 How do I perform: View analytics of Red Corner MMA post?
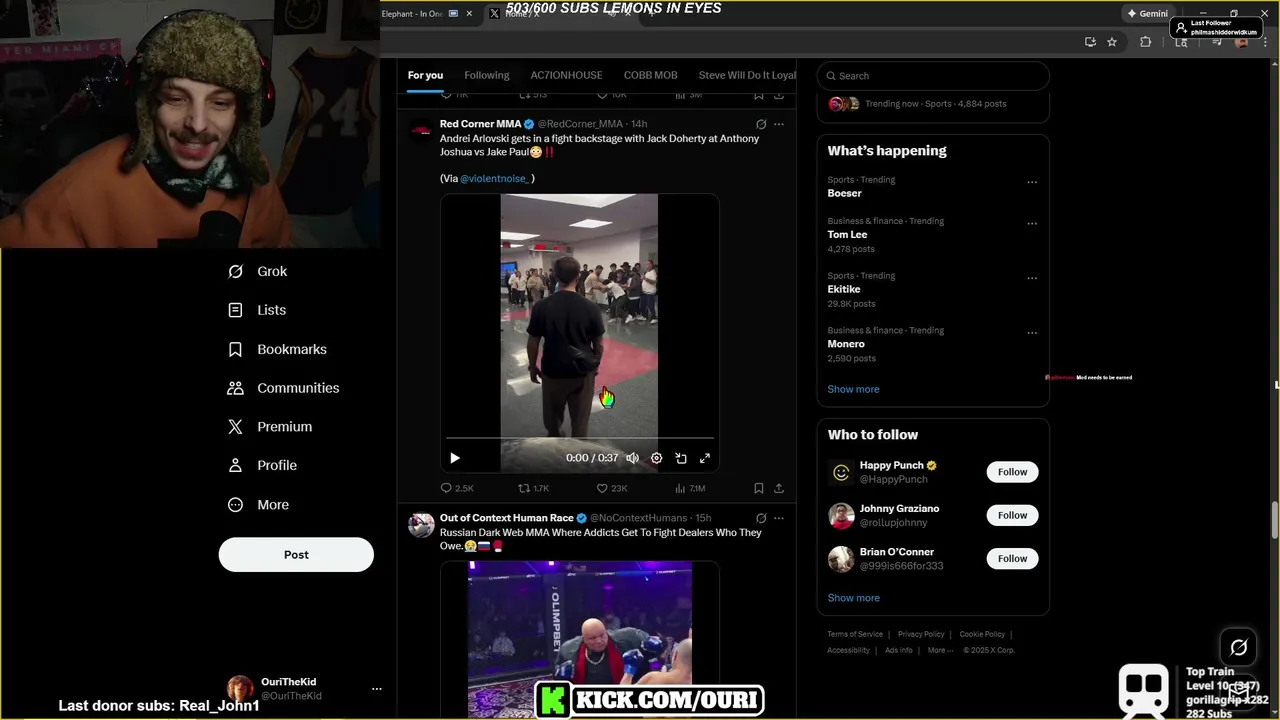click(x=690, y=488)
